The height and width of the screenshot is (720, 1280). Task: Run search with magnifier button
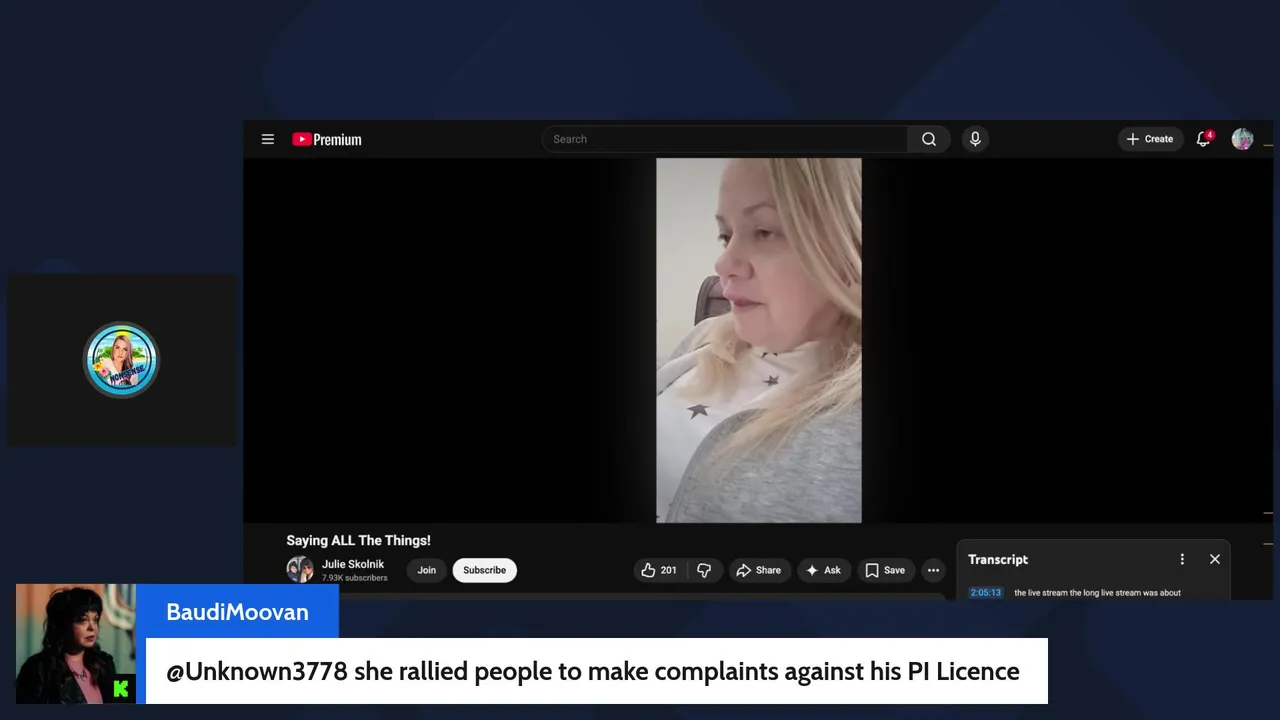929,139
